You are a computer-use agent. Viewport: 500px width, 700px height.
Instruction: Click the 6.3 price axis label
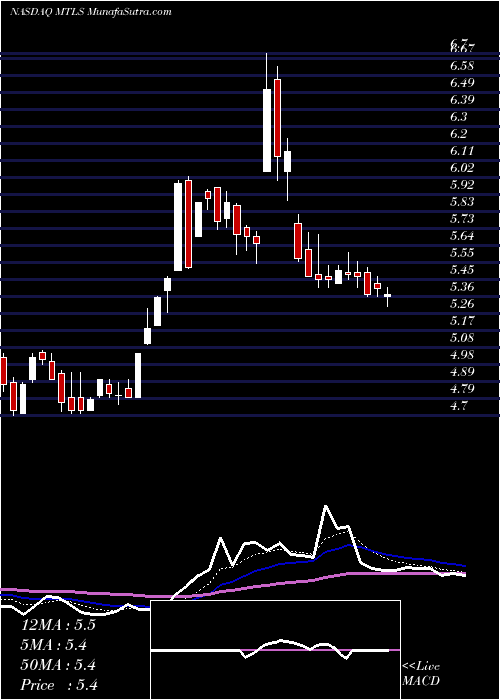(x=459, y=117)
